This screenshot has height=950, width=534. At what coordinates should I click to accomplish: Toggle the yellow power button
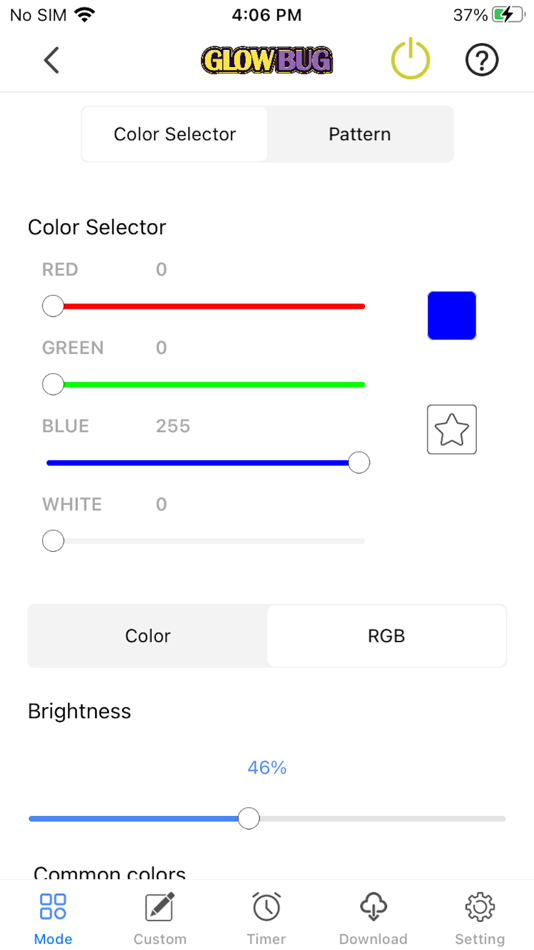coord(410,59)
